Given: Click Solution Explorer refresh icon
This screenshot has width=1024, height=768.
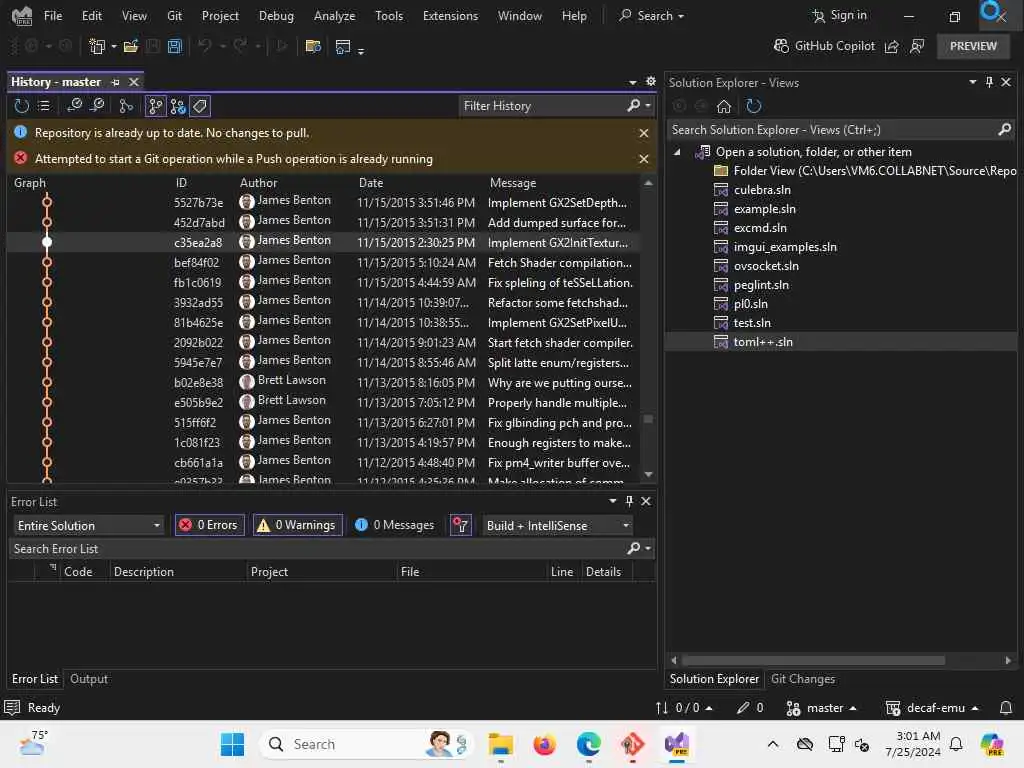Looking at the screenshot, I should (754, 106).
